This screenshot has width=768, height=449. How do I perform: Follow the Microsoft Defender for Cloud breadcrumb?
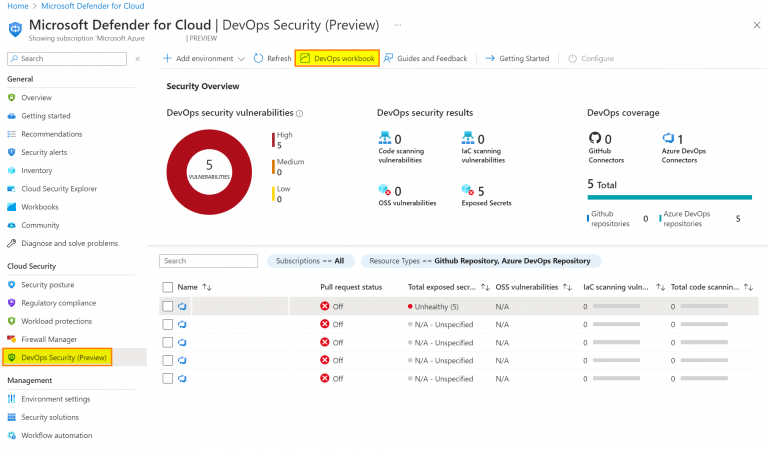tap(93, 6)
